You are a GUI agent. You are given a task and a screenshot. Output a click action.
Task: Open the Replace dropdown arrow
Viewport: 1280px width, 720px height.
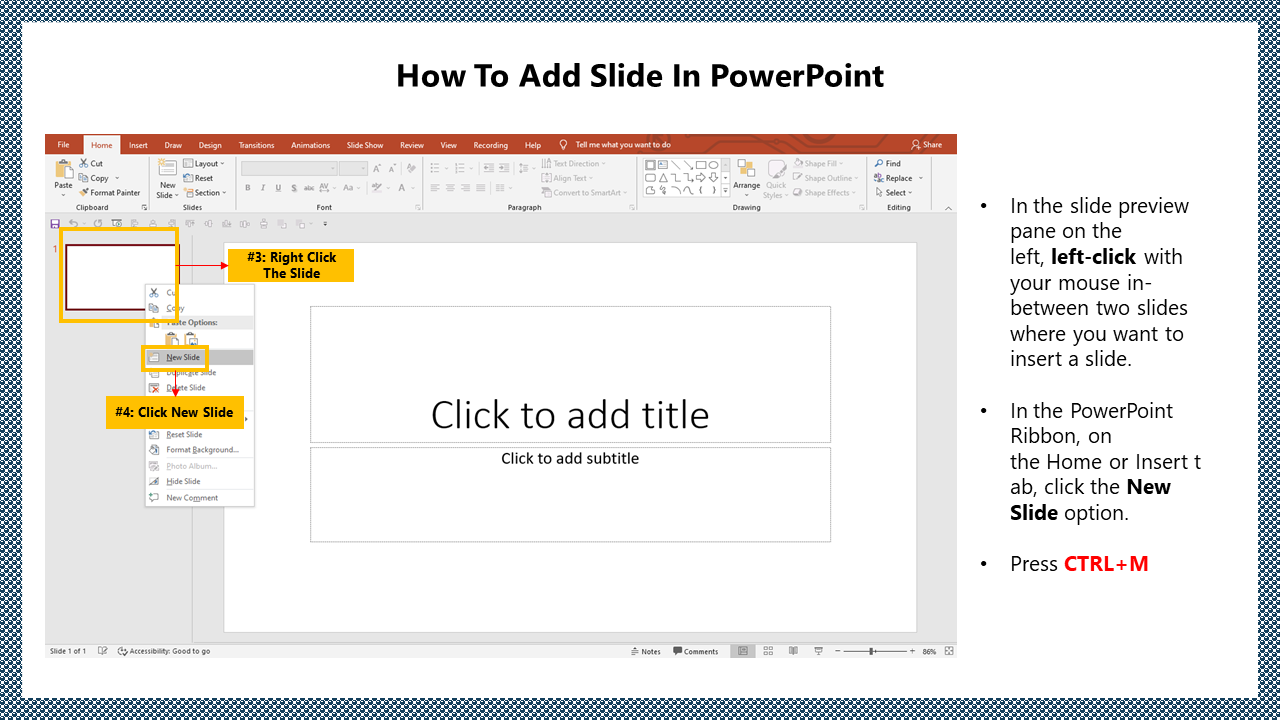(920, 178)
